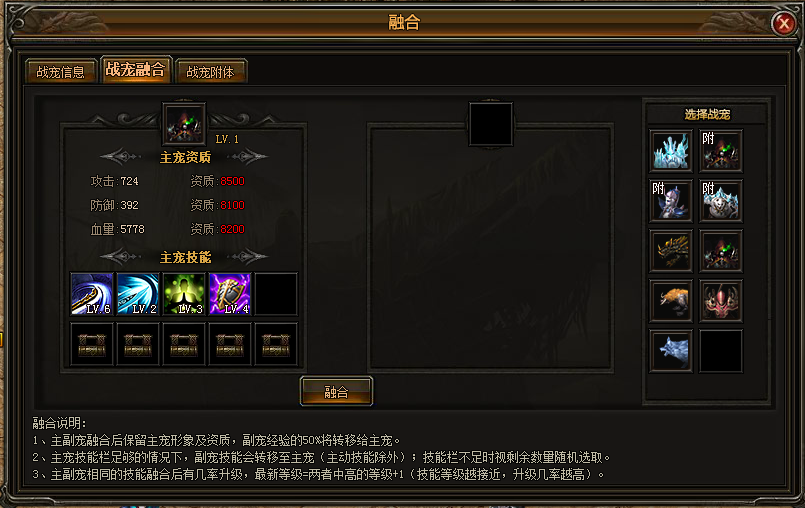Choose the yellow dragon pet icon
Screen dimensions: 805x508
670,251
